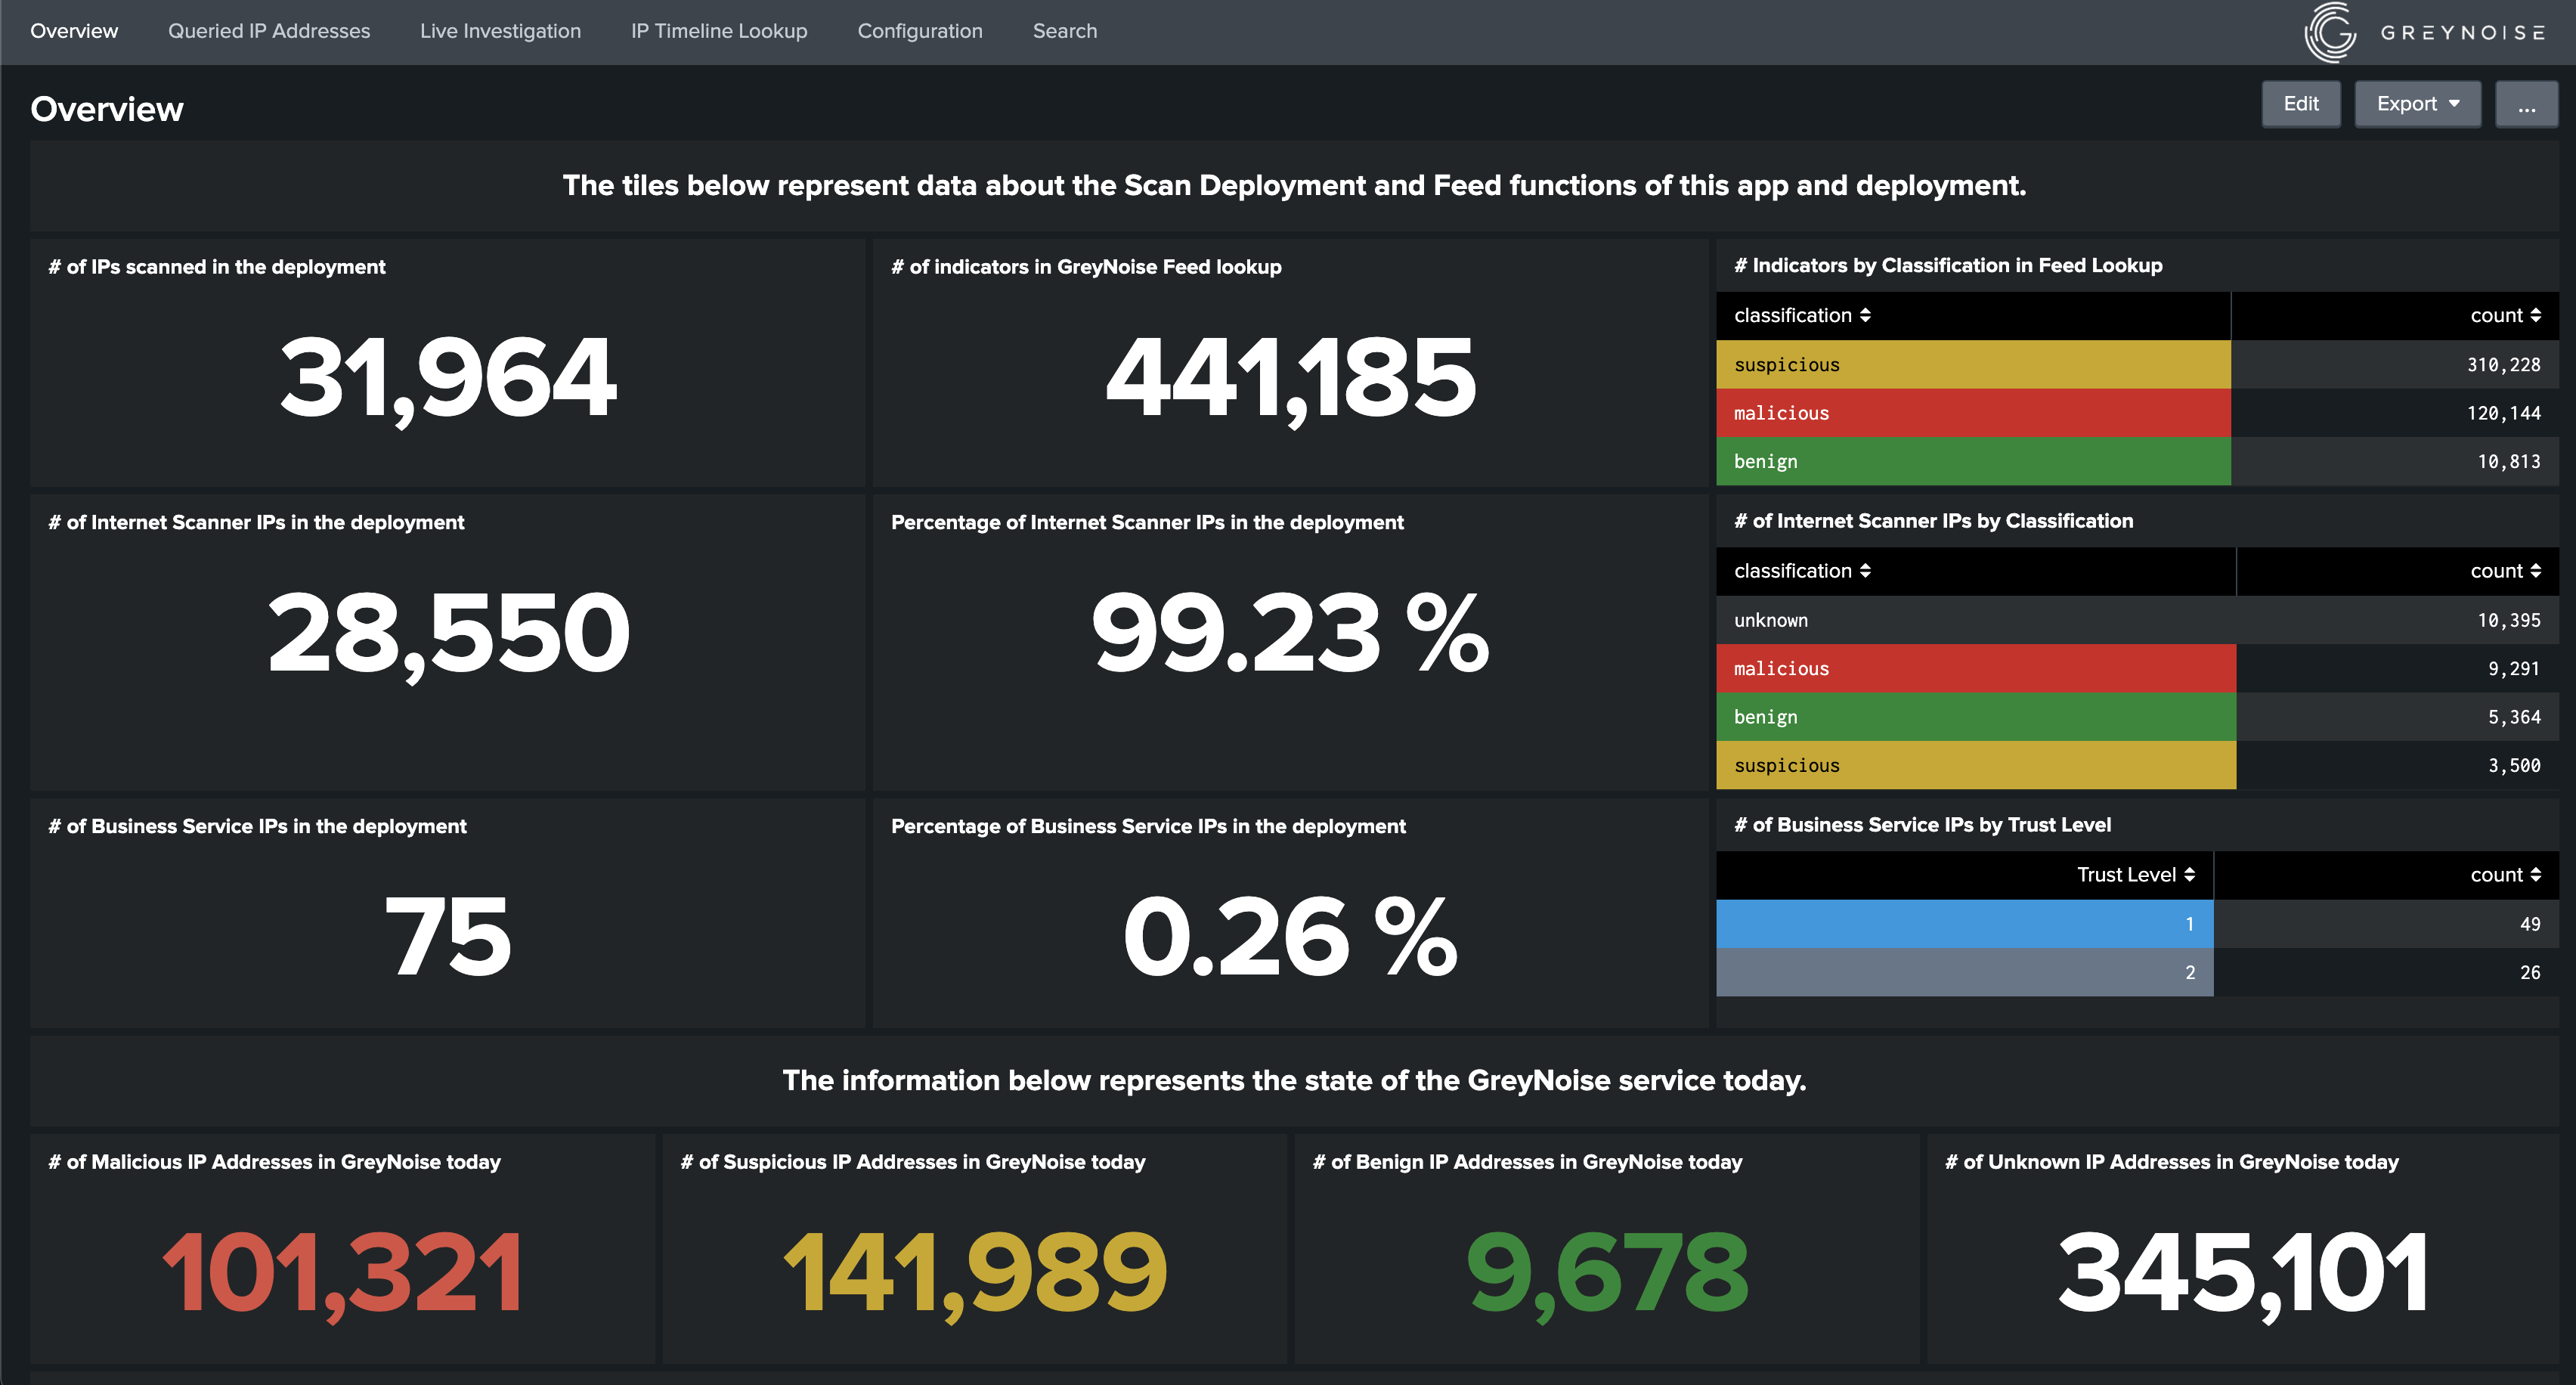Viewport: 2576px width, 1385px height.
Task: Click the 5,364 count cell
Action: pyautogui.click(x=2397, y=717)
